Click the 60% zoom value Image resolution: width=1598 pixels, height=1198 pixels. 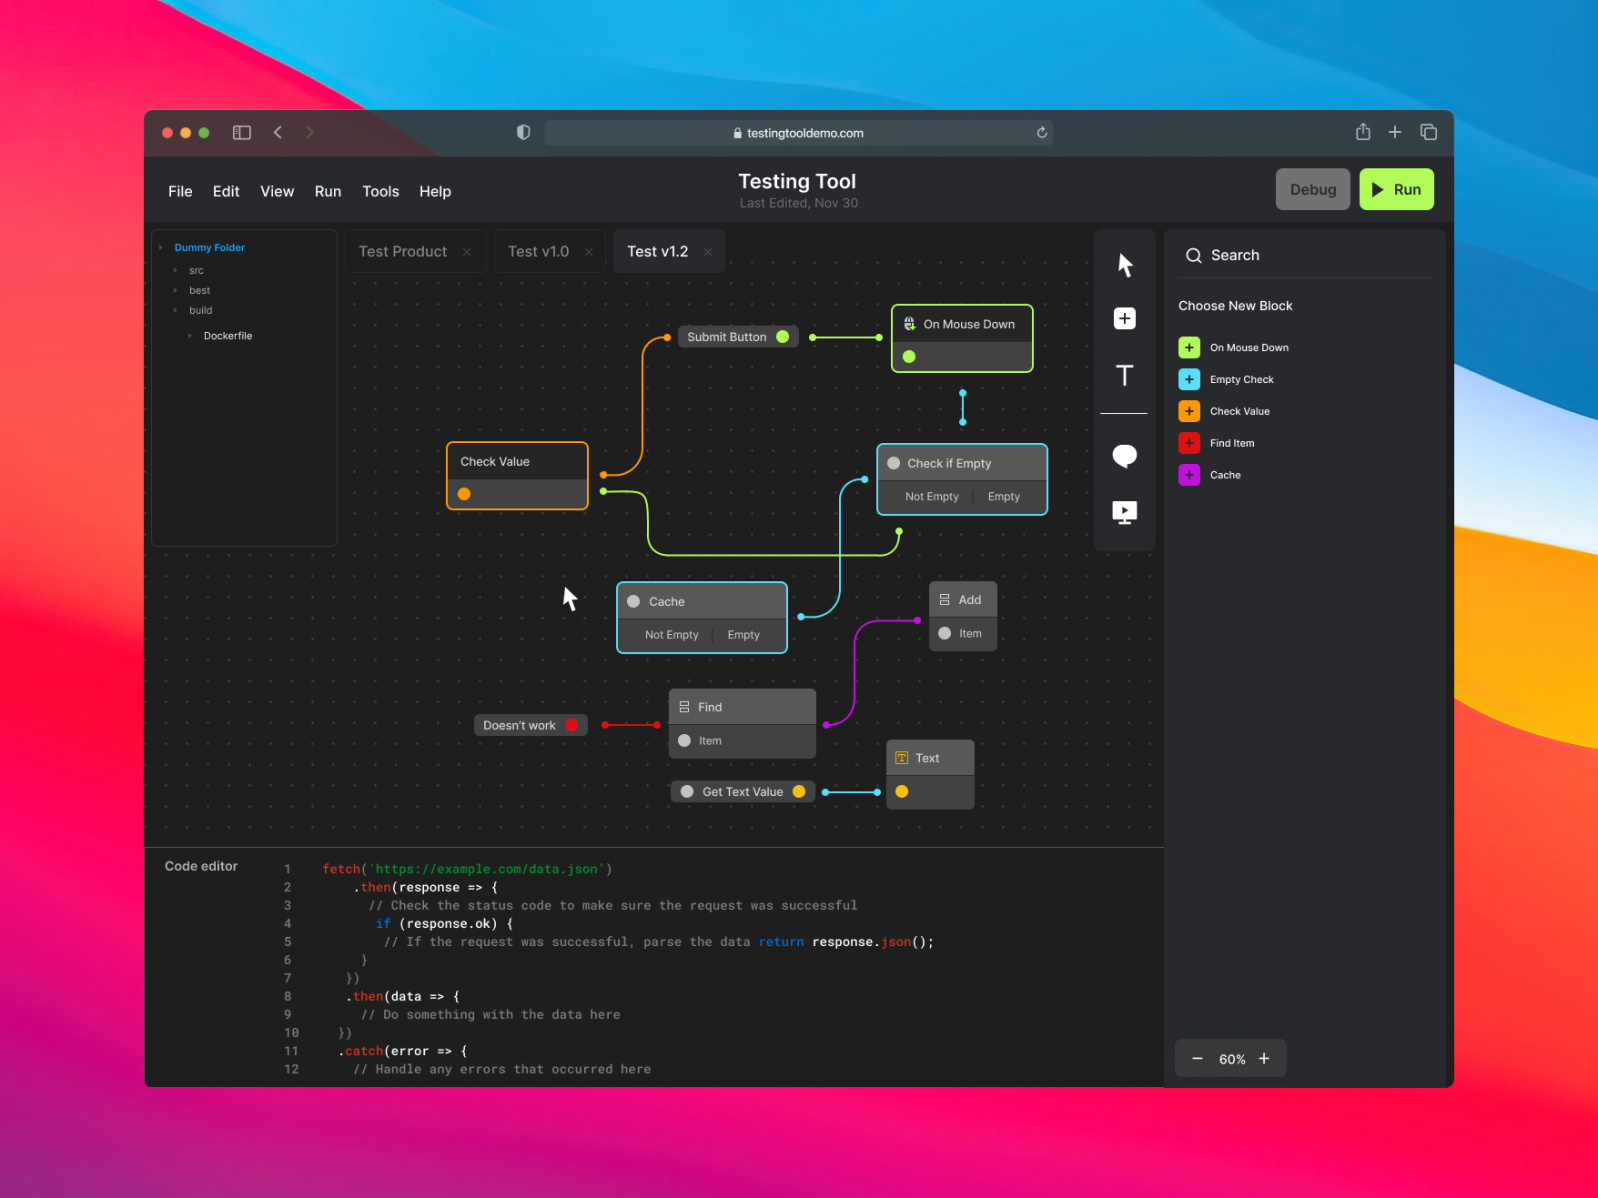1232,1059
